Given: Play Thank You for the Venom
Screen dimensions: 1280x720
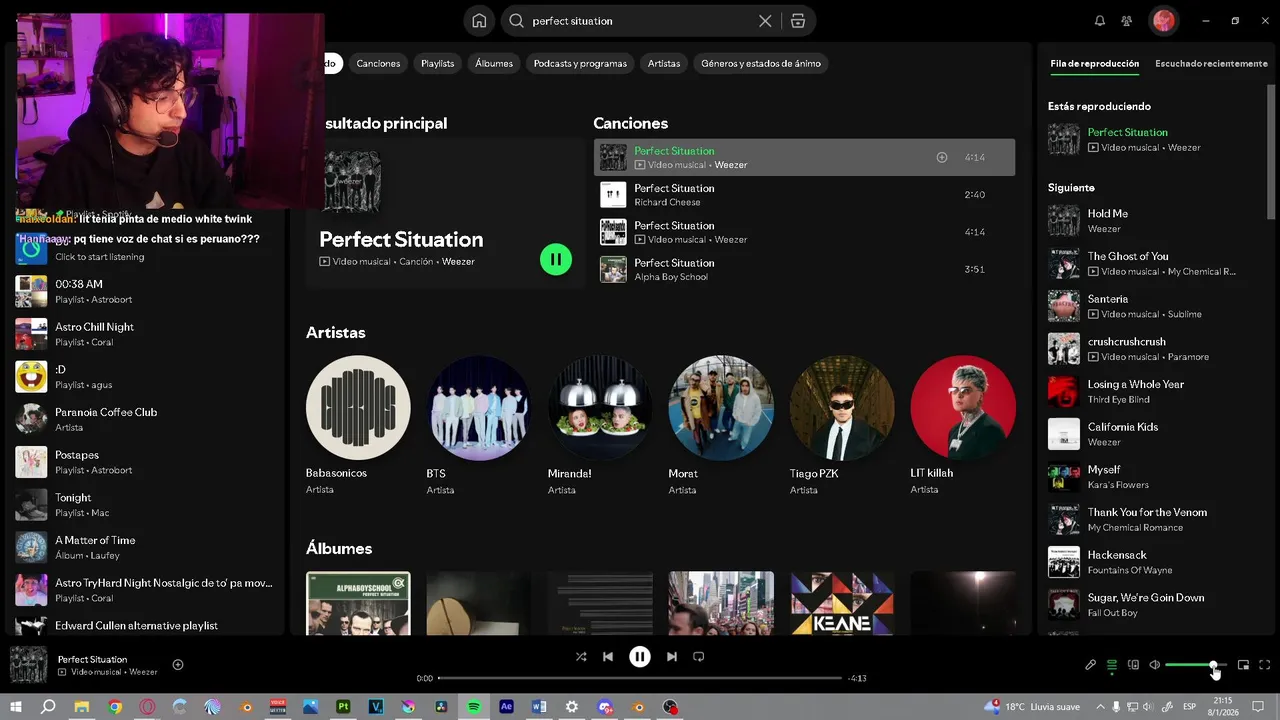Looking at the screenshot, I should point(1155,520).
